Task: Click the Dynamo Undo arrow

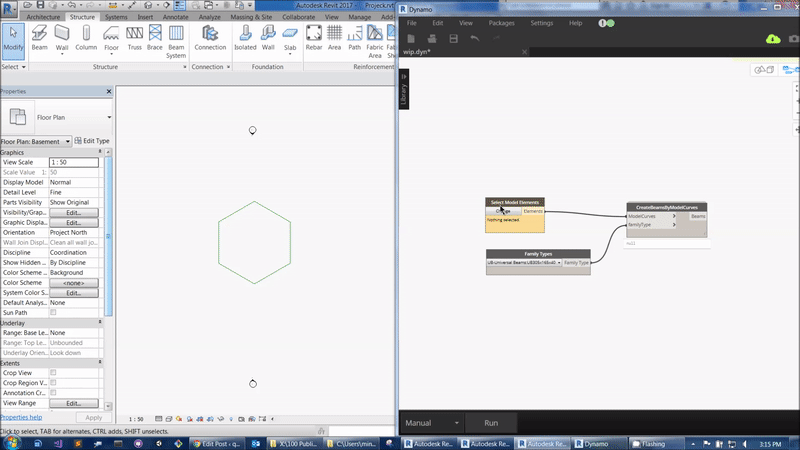Action: click(x=475, y=38)
